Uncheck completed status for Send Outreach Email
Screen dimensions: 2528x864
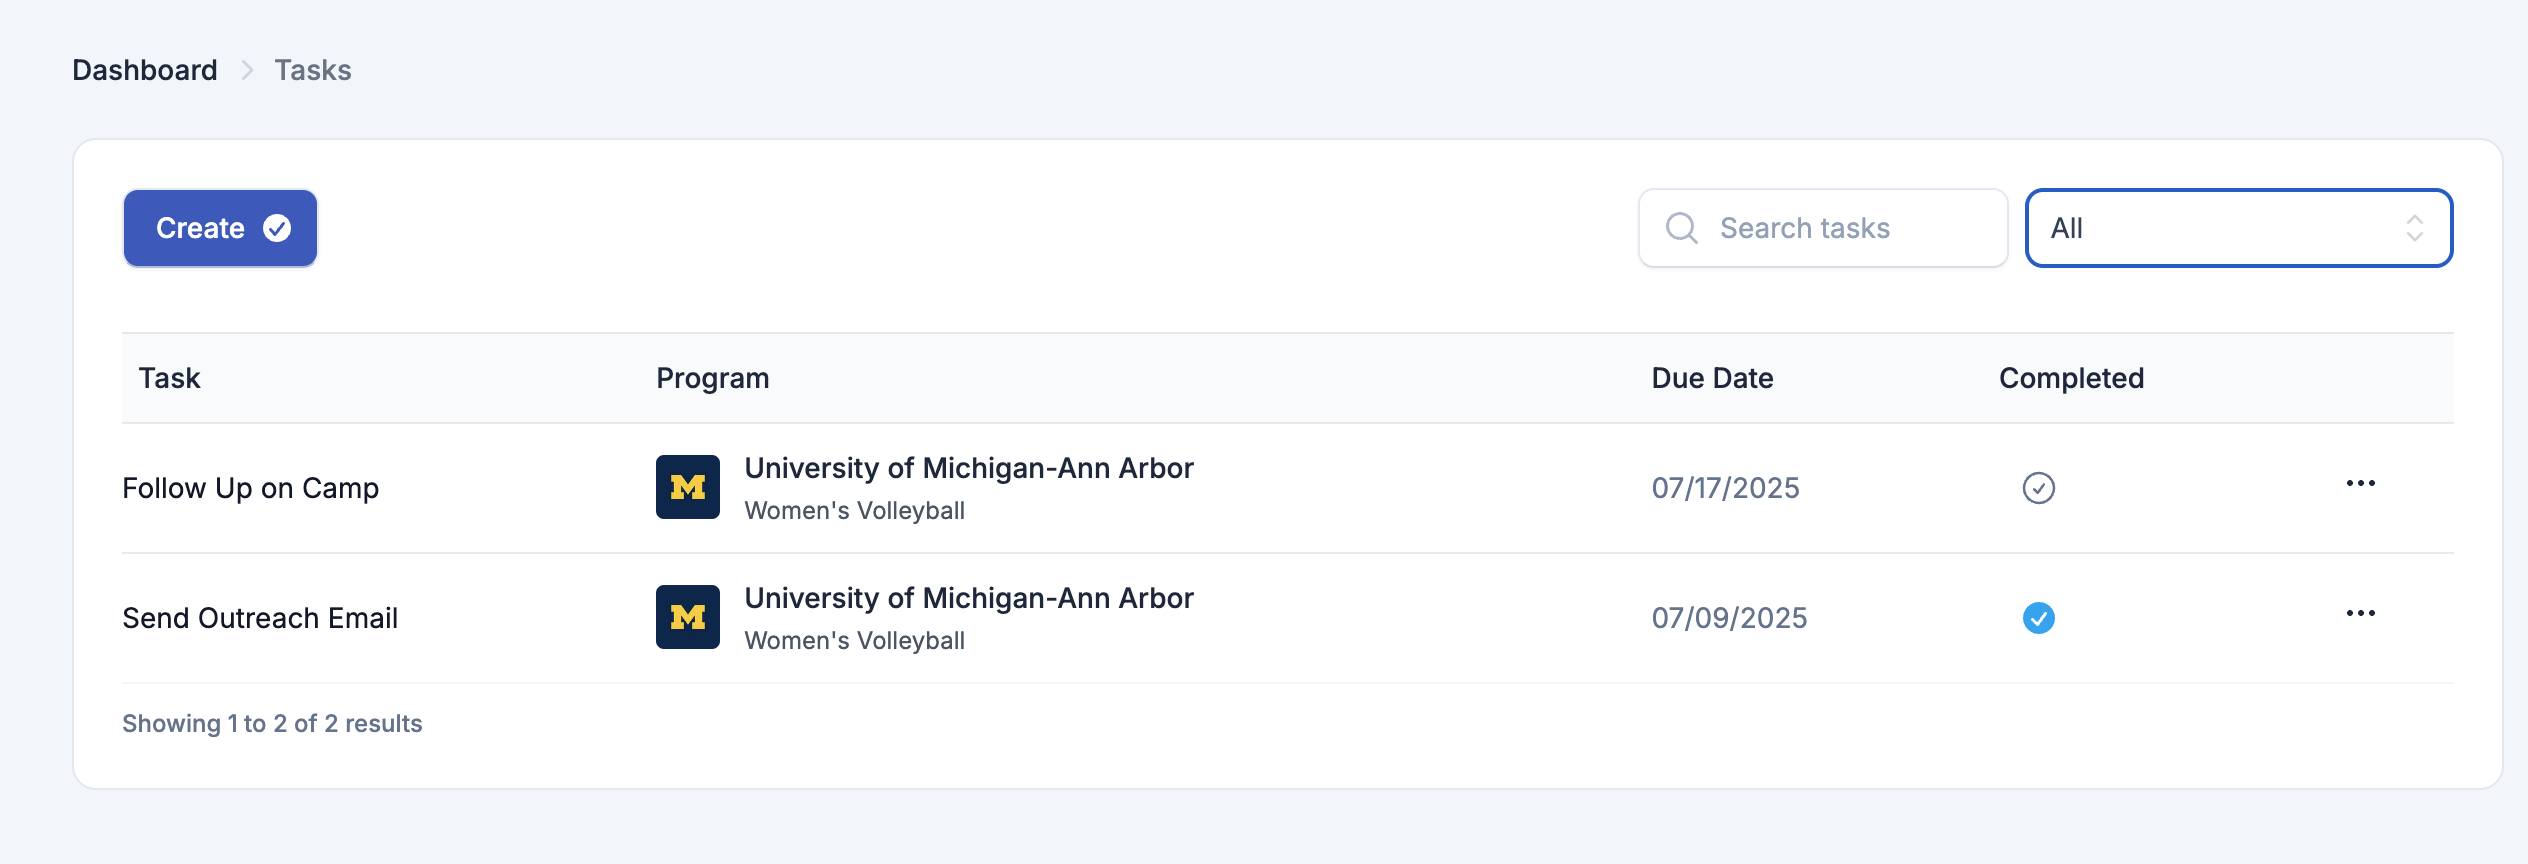[2038, 618]
